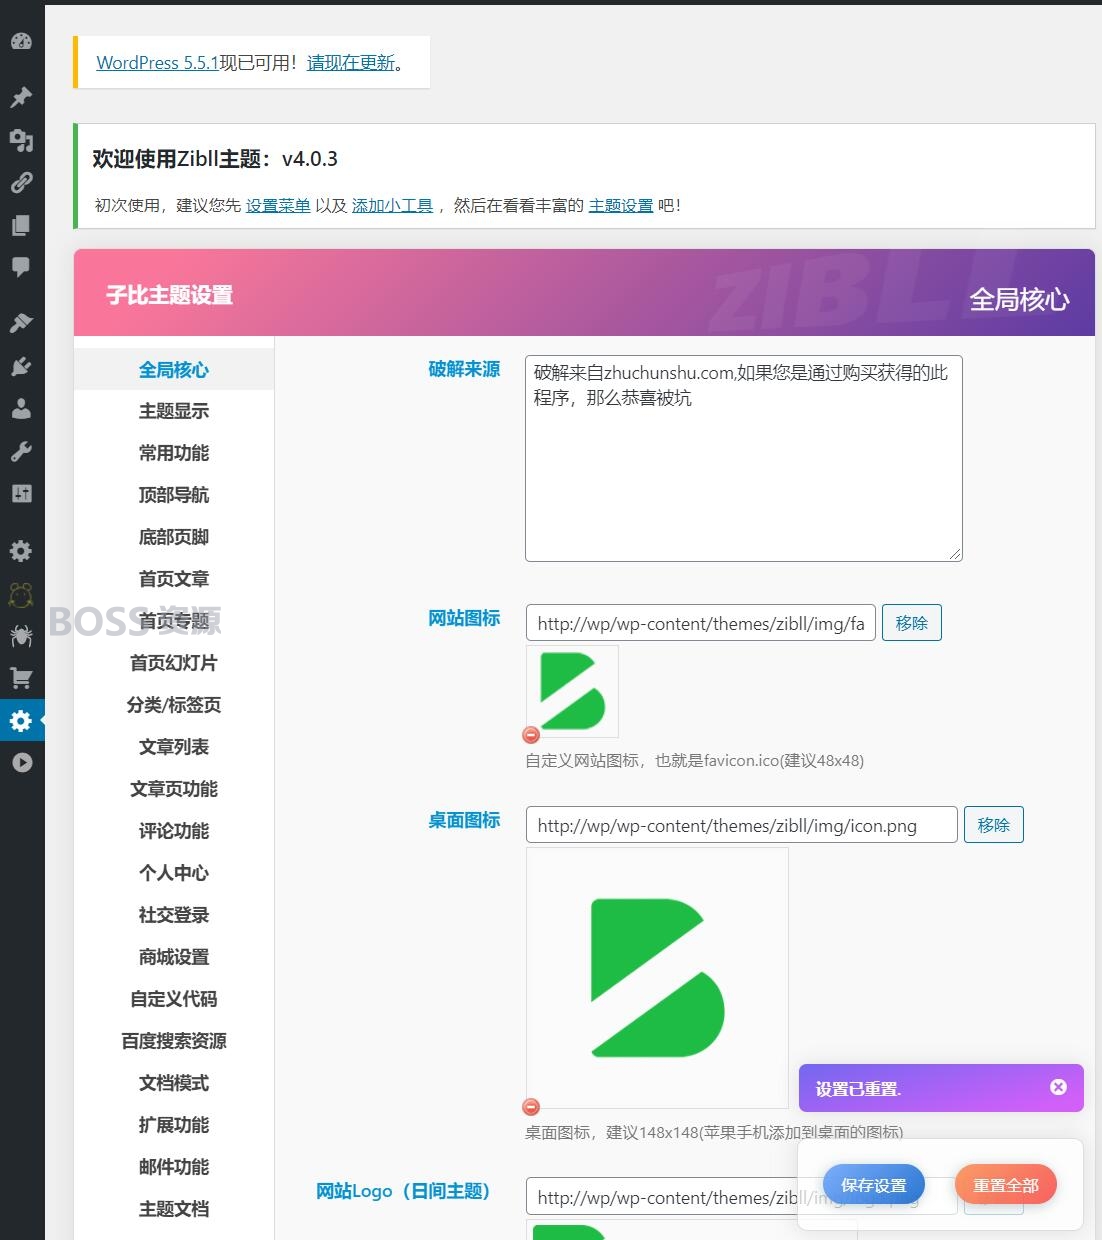This screenshot has height=1240, width=1102.
Task: Open Users via the person icon
Action: (21, 408)
